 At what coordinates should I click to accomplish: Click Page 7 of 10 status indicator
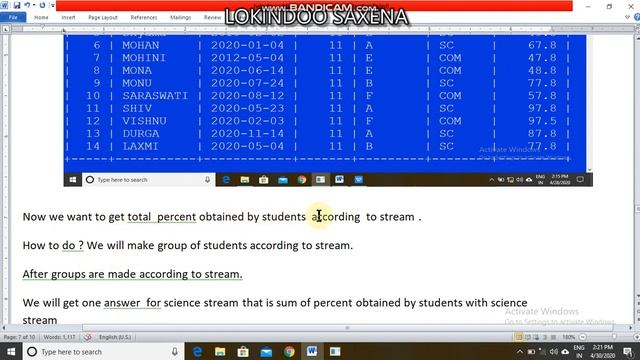(19, 337)
